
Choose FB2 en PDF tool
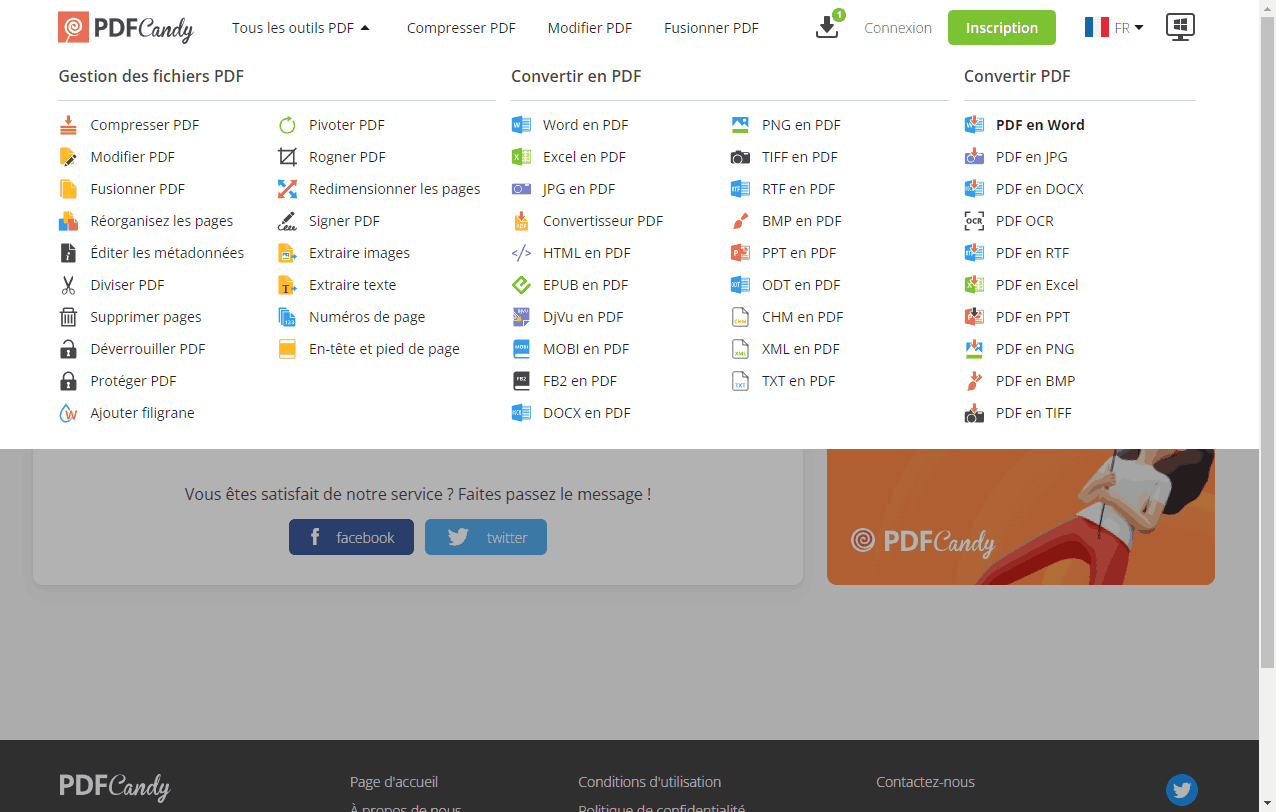coord(580,381)
